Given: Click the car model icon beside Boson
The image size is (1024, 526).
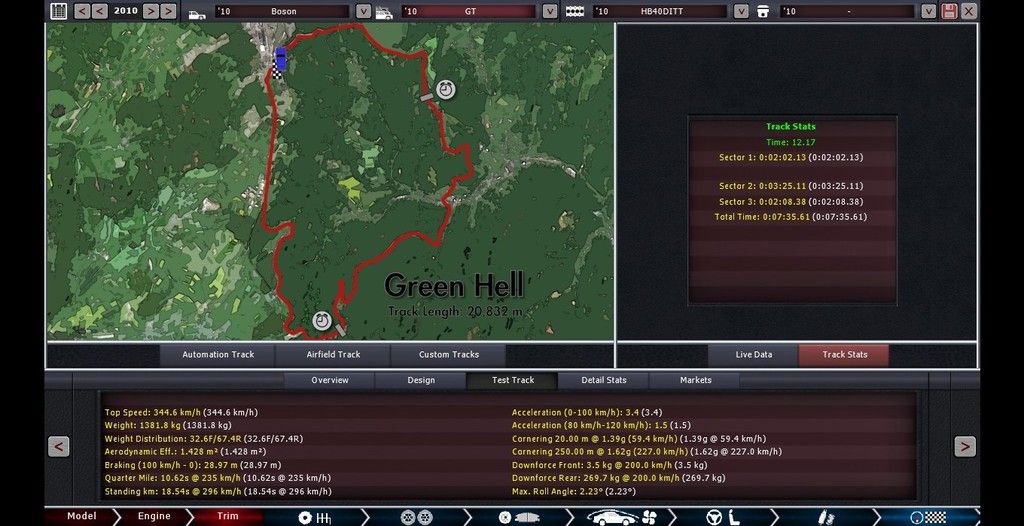Looking at the screenshot, I should tap(197, 13).
